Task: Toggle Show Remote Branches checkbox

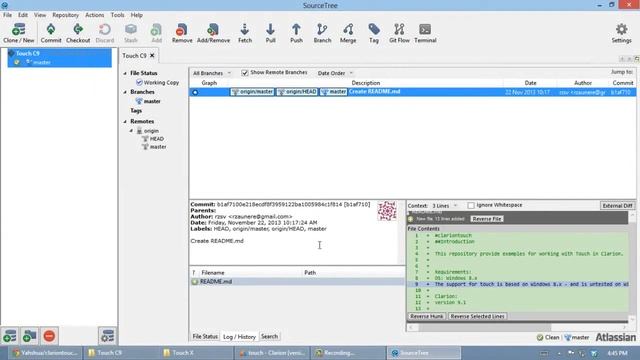Action: (x=244, y=73)
